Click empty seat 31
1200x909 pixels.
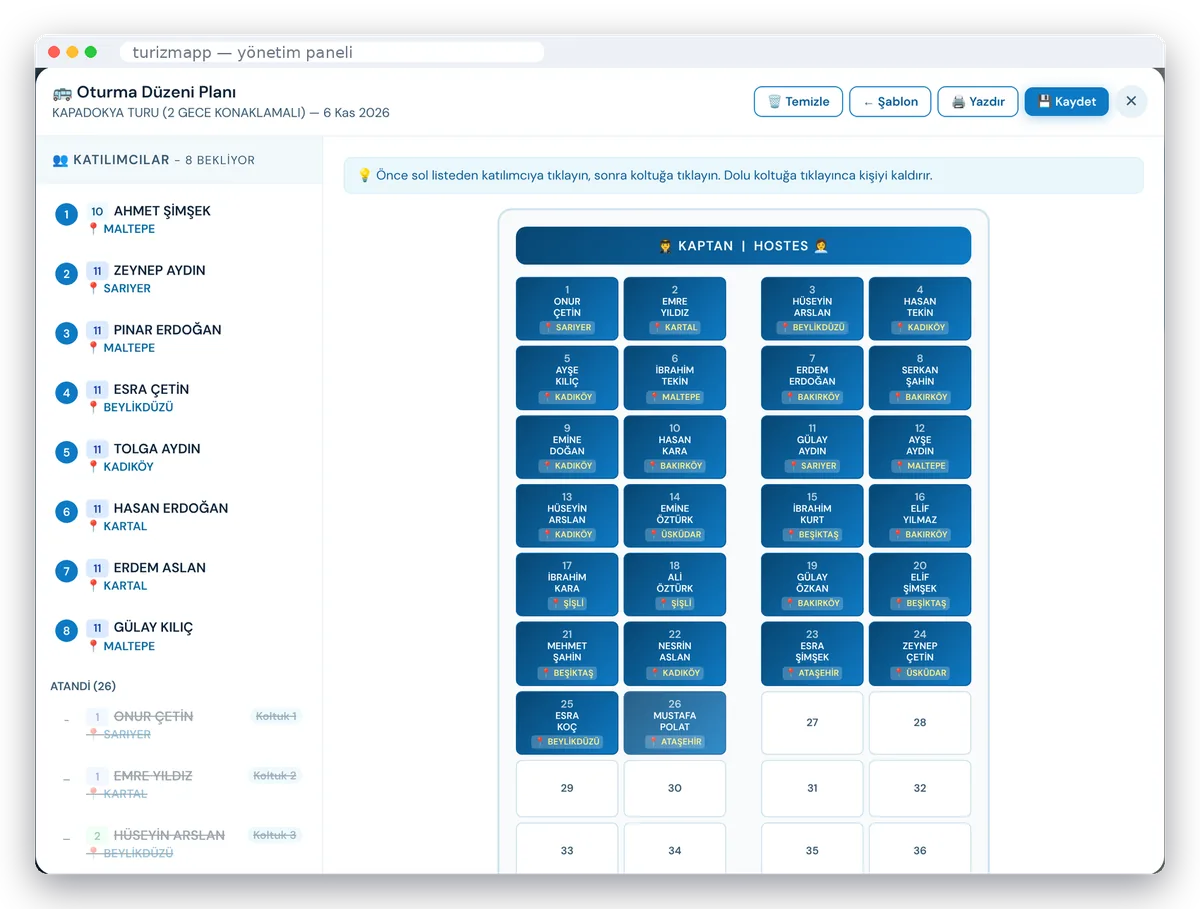tap(812, 789)
